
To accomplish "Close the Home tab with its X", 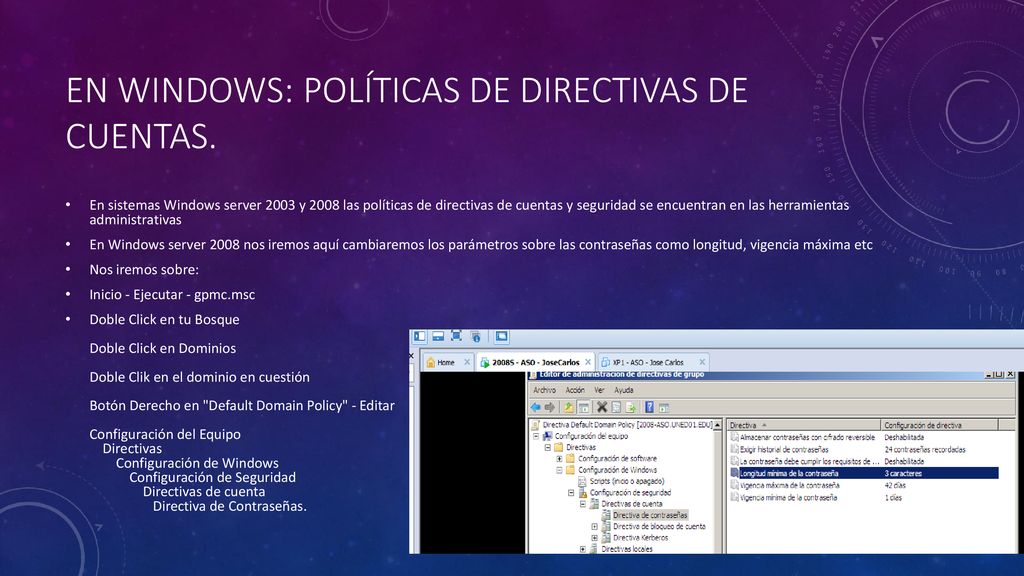I will tap(467, 362).
